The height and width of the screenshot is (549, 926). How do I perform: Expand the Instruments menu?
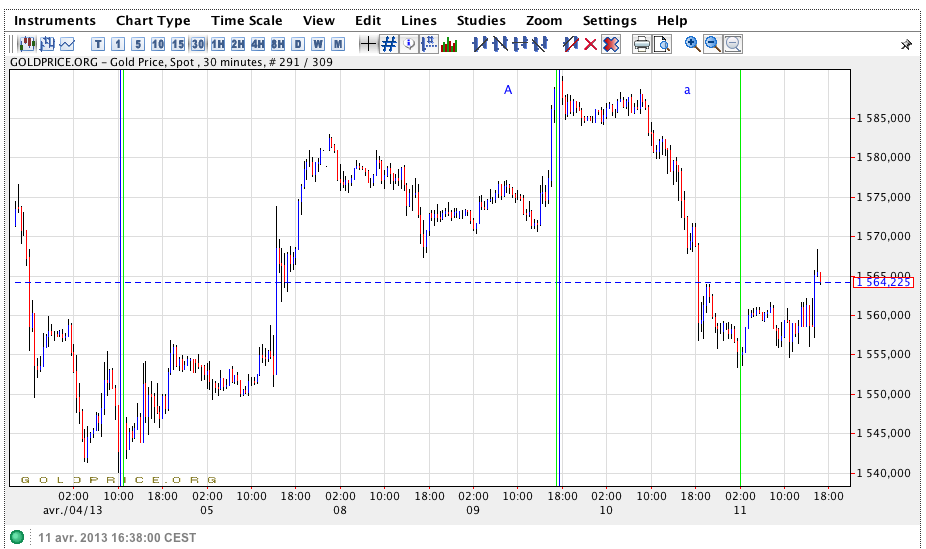[x=55, y=20]
